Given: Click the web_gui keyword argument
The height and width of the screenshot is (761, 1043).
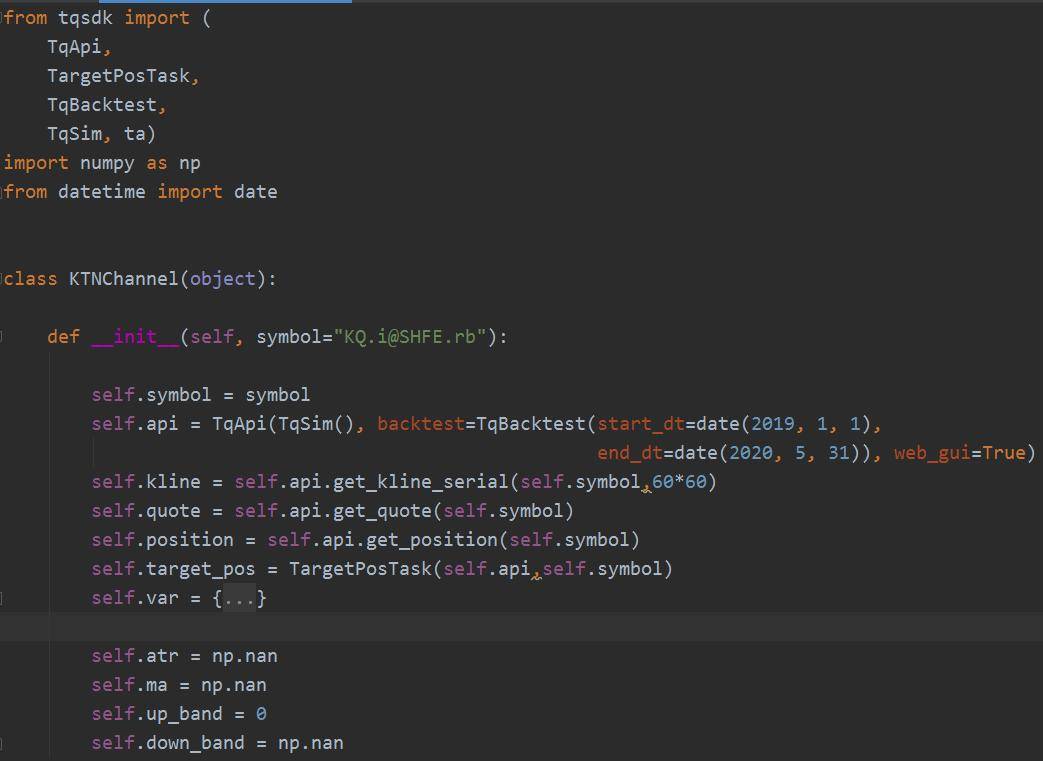Looking at the screenshot, I should [x=933, y=453].
